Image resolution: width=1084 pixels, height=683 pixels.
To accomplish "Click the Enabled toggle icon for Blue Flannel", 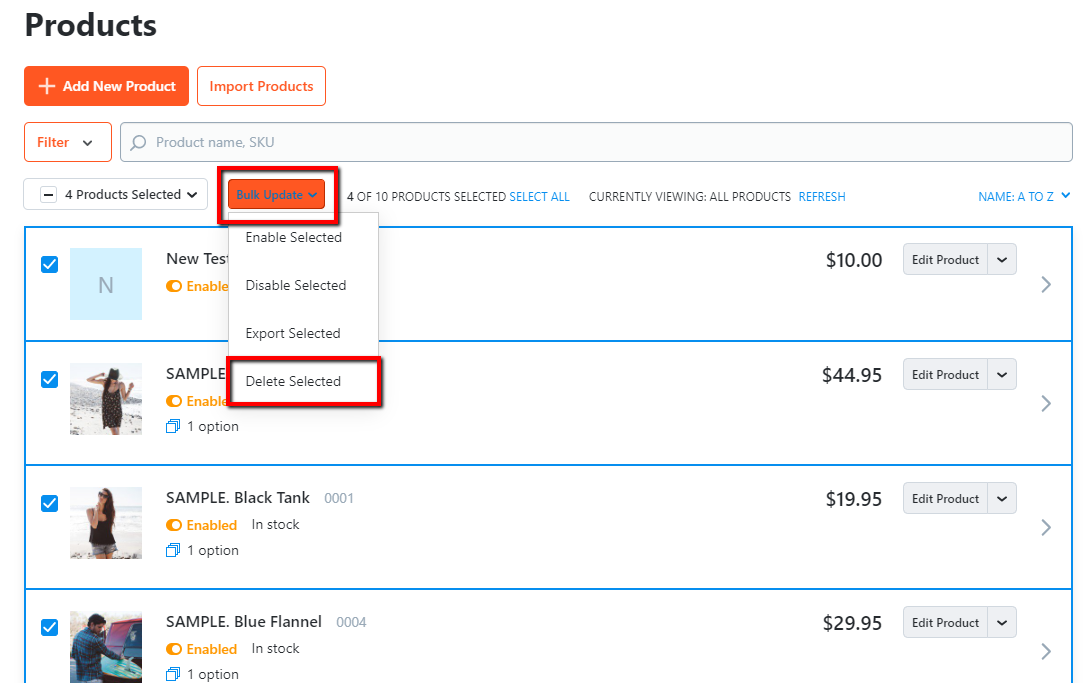I will pos(174,649).
